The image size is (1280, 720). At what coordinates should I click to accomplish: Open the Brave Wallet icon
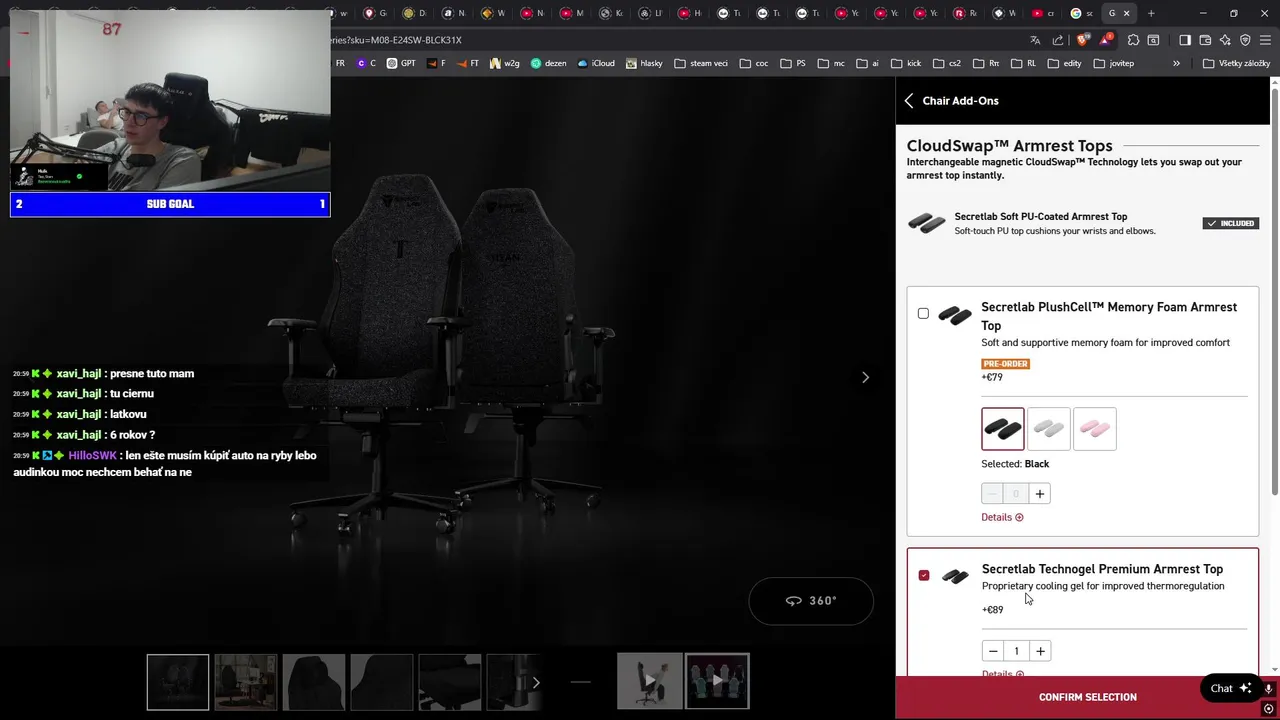[1205, 40]
